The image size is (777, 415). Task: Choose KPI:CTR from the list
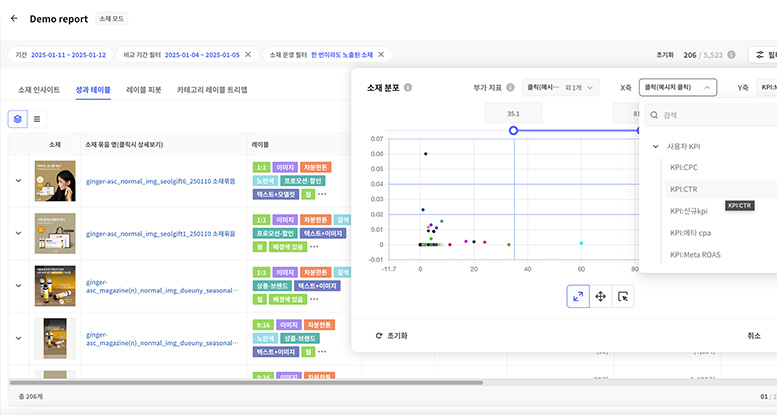pyautogui.click(x=683, y=189)
